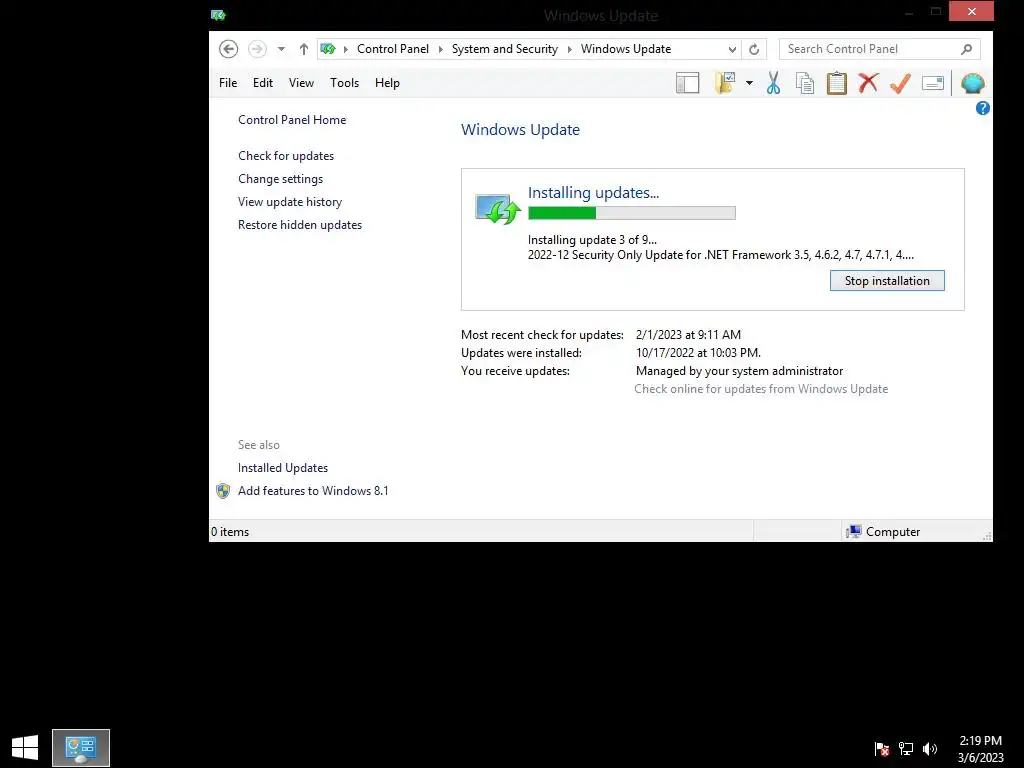
Task: Click the Properties toolbar icon
Action: point(933,83)
